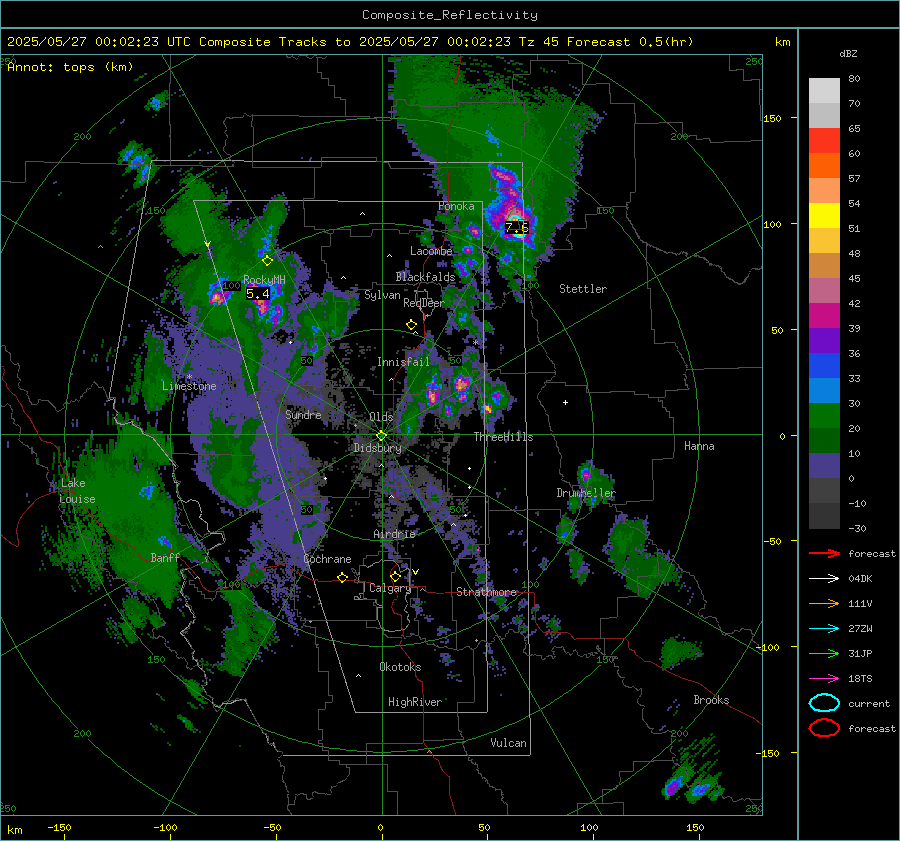Image resolution: width=900 pixels, height=841 pixels.
Task: Select the blue 33-36 dBZ swatch
Action: pos(824,365)
